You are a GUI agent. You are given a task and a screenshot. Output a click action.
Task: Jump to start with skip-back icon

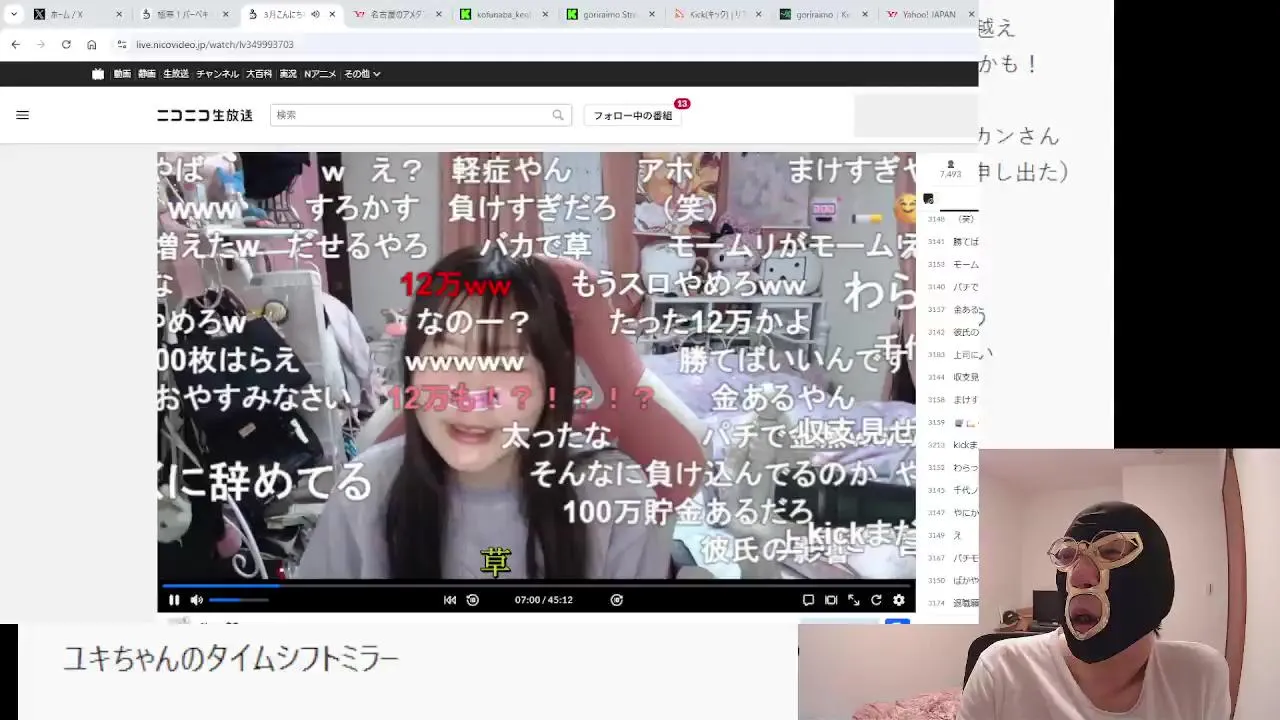(450, 600)
